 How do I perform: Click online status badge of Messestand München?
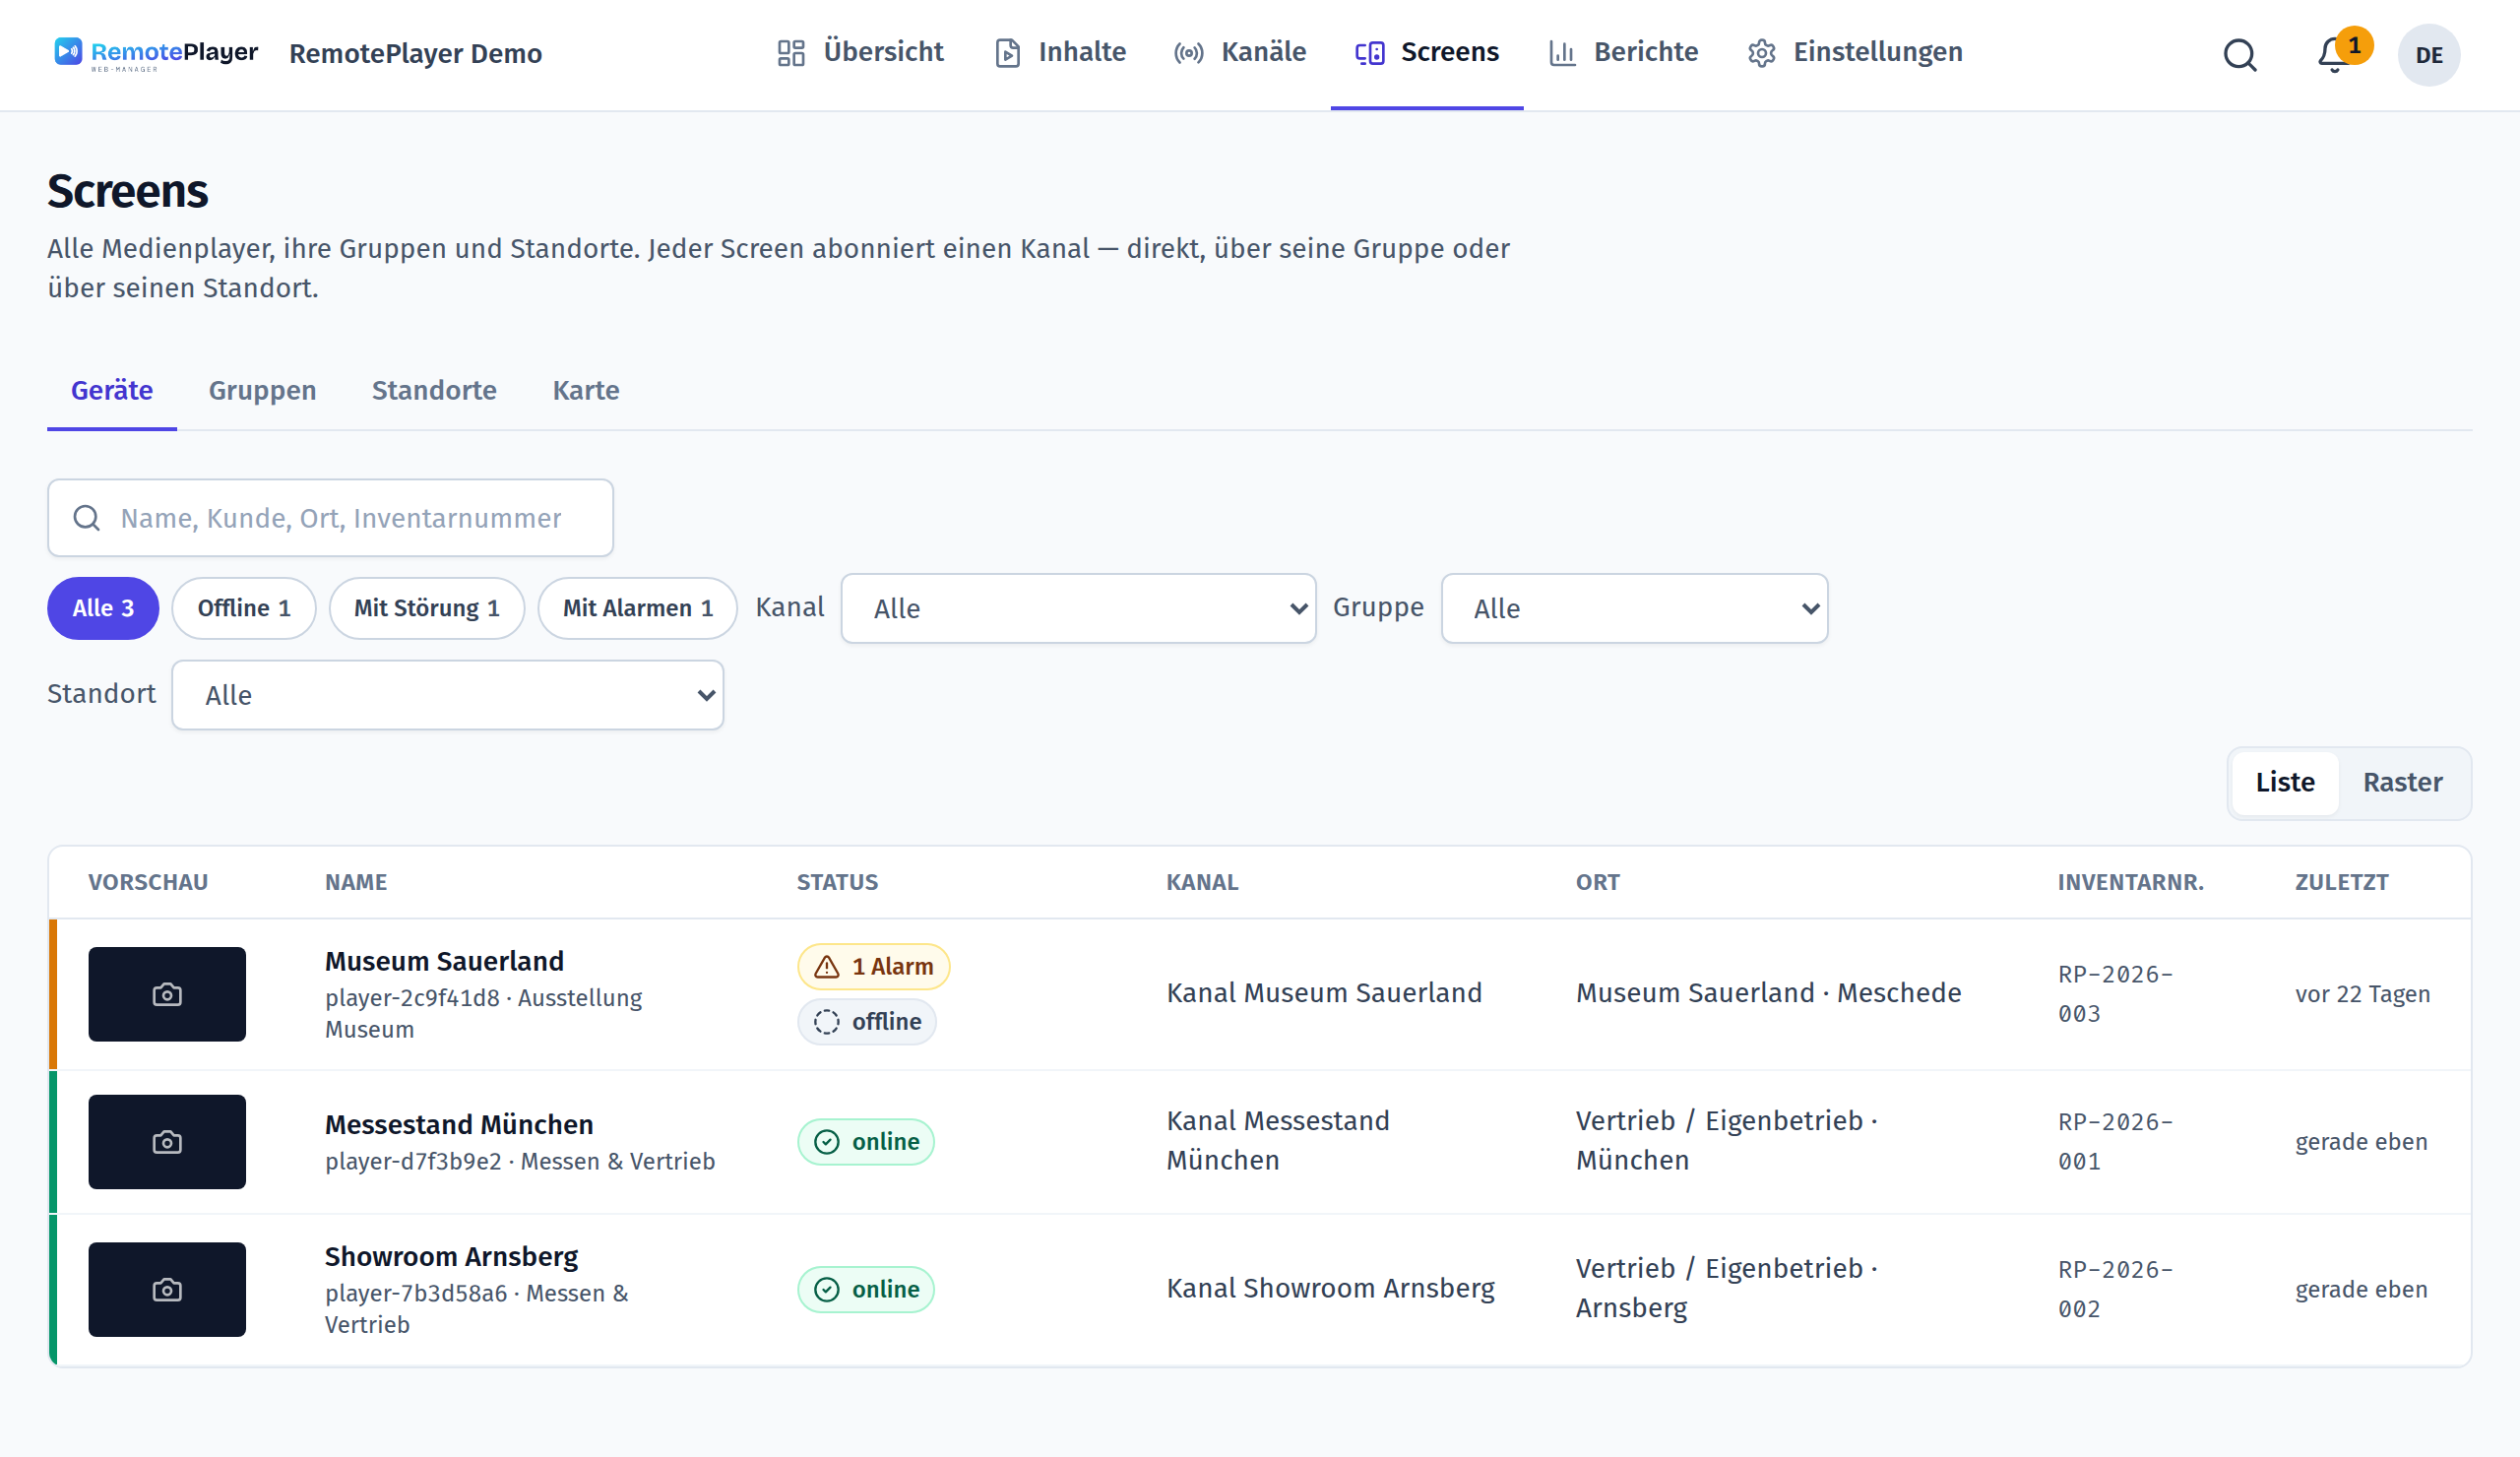(866, 1142)
